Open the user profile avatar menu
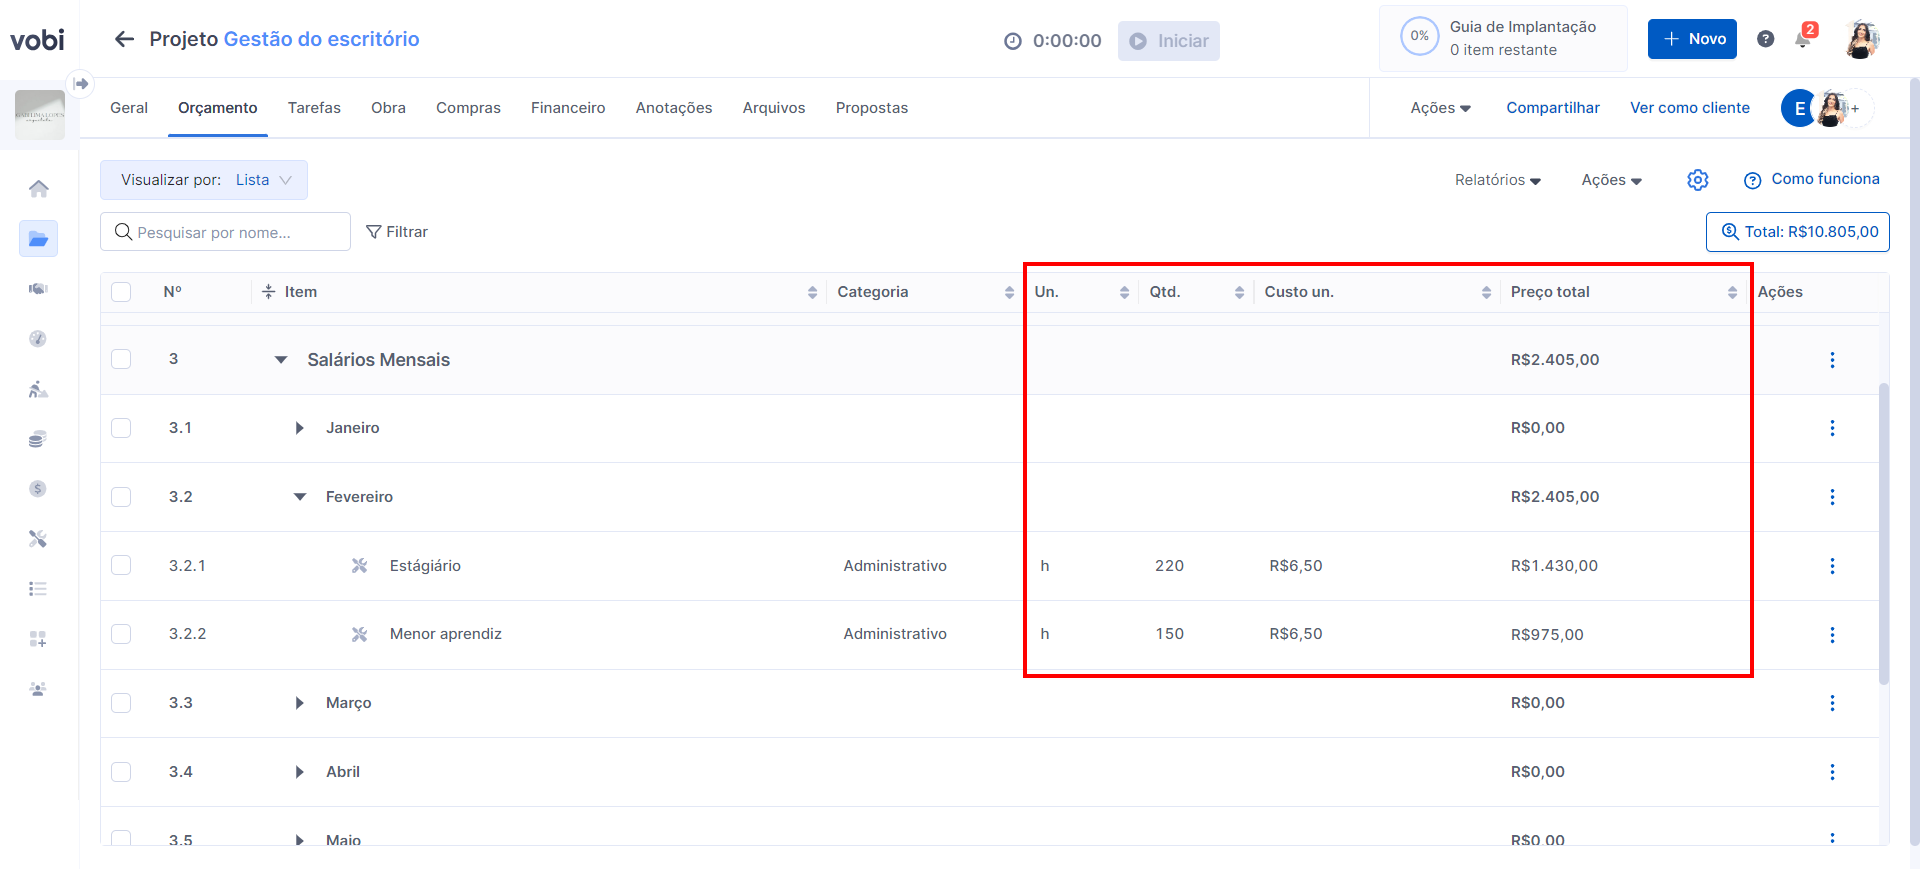This screenshot has width=1920, height=869. [x=1860, y=39]
